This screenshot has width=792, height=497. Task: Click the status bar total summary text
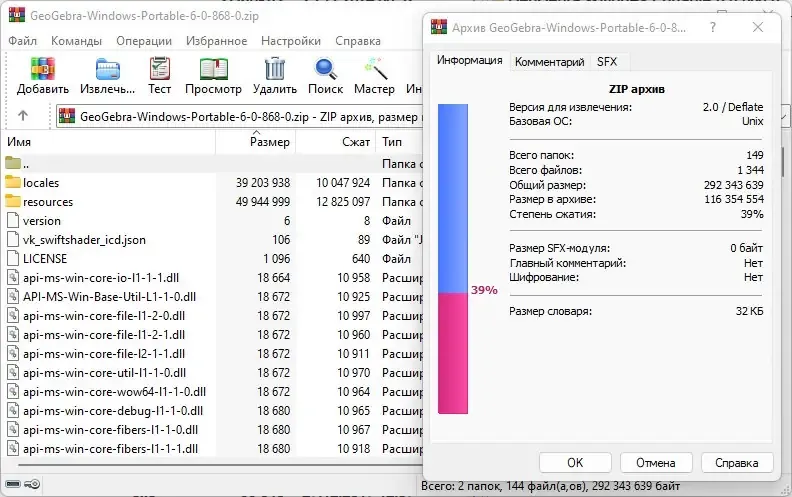[x=550, y=486]
